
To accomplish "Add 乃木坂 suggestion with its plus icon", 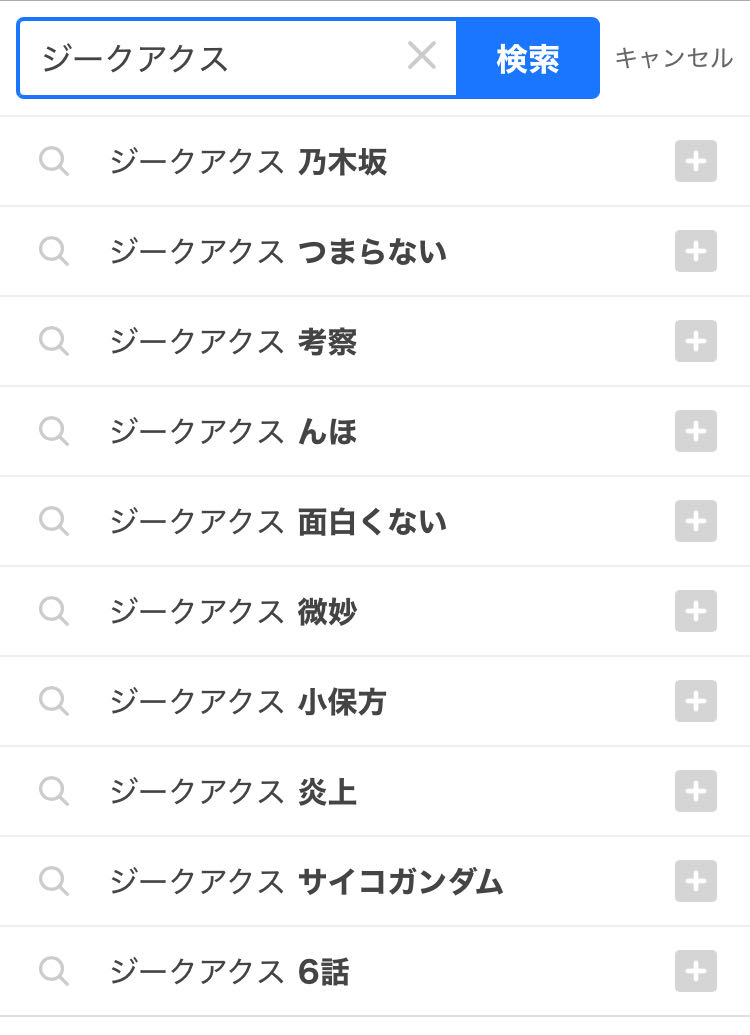I will pyautogui.click(x=695, y=161).
